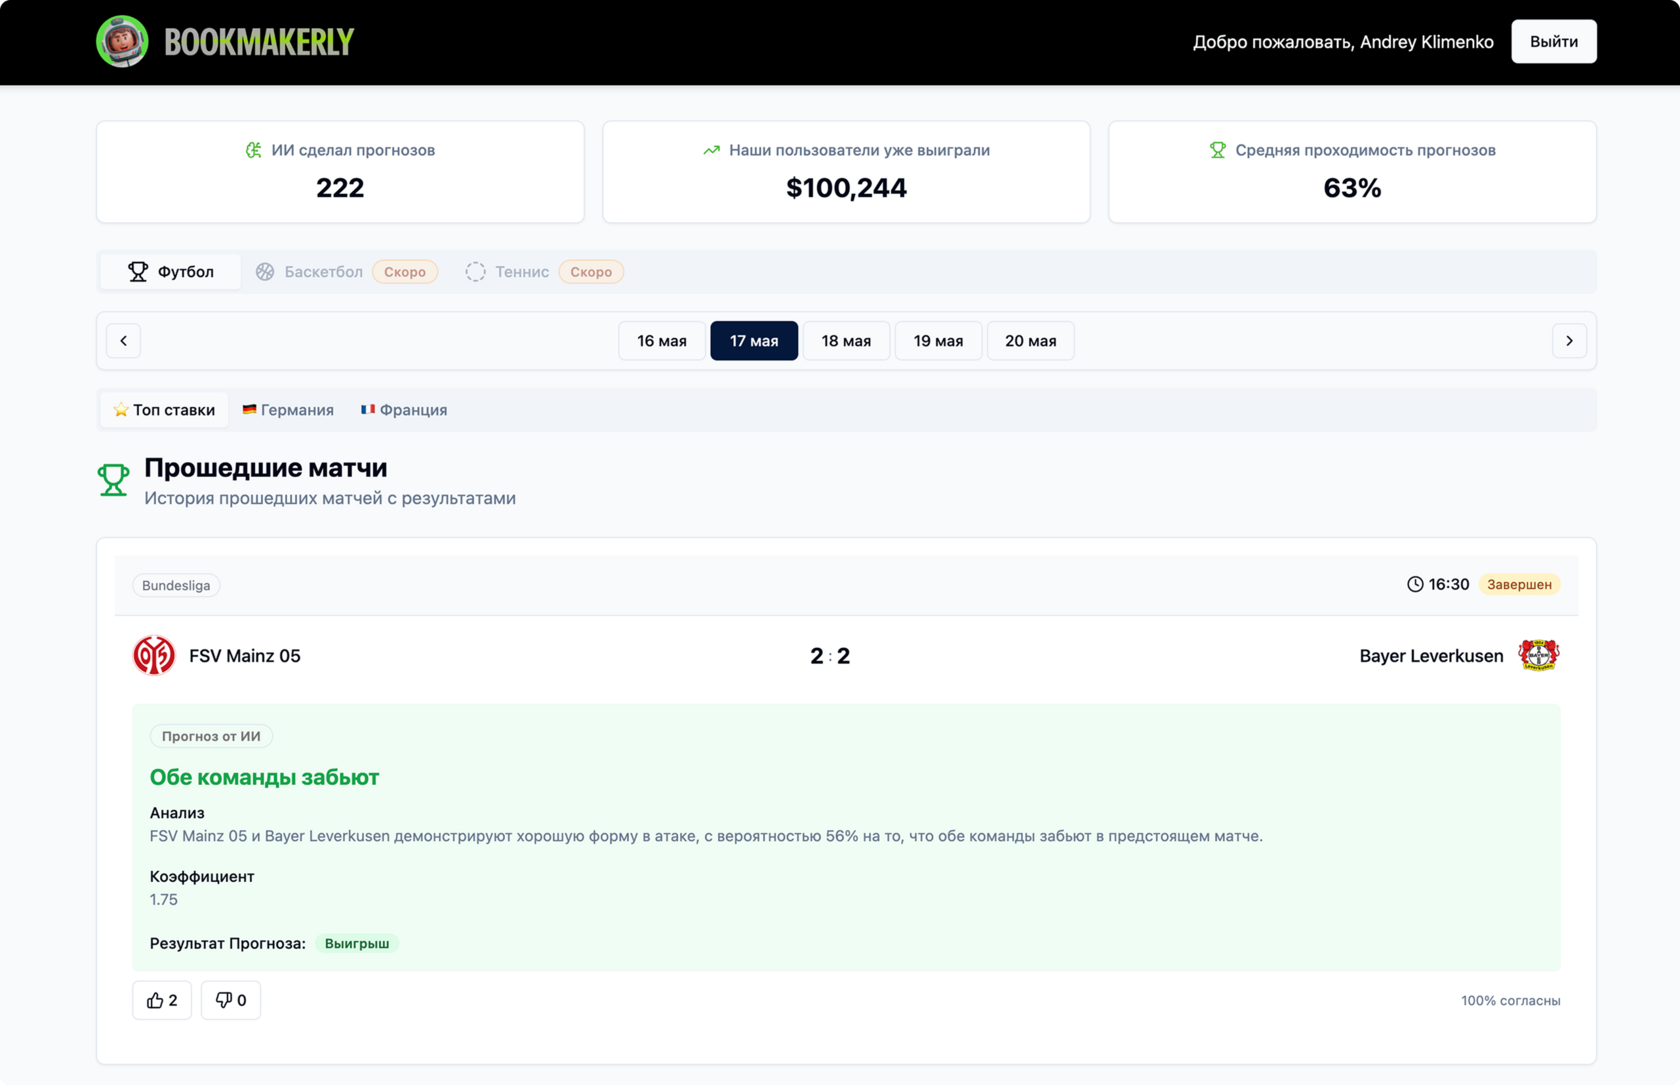Image resolution: width=1680 pixels, height=1085 pixels.
Task: Click the $100,244 winnings figure
Action: point(846,188)
